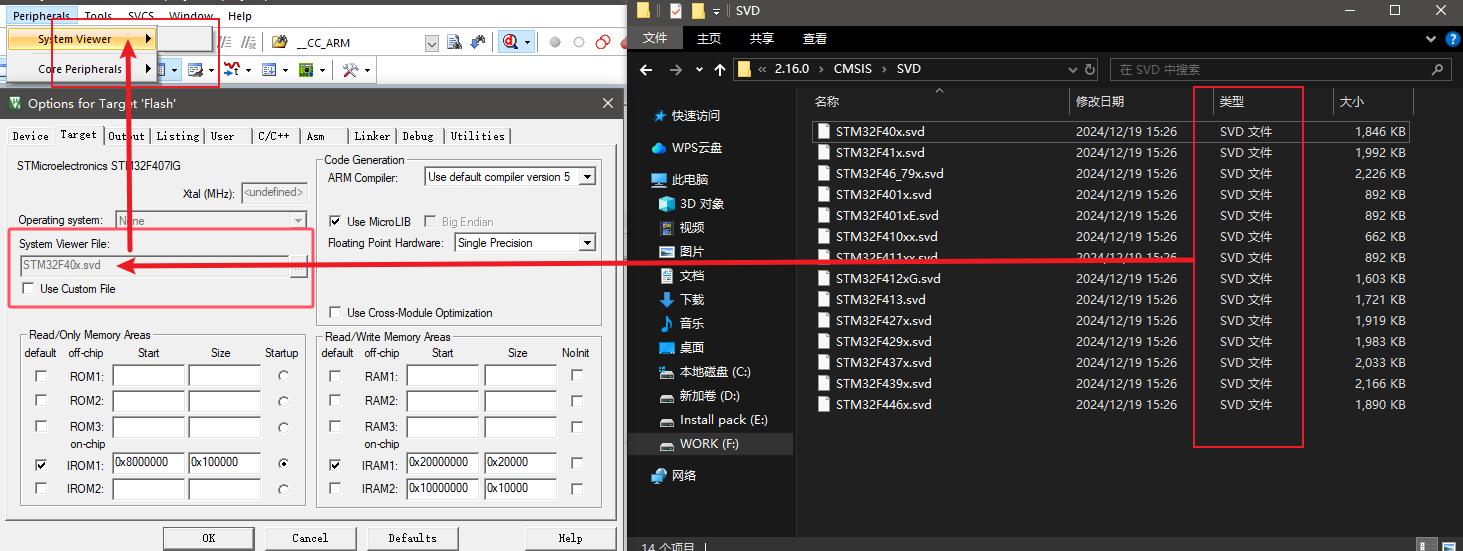Screen dimensions: 1463x551
Task: Click the Defaults button
Action: click(412, 538)
